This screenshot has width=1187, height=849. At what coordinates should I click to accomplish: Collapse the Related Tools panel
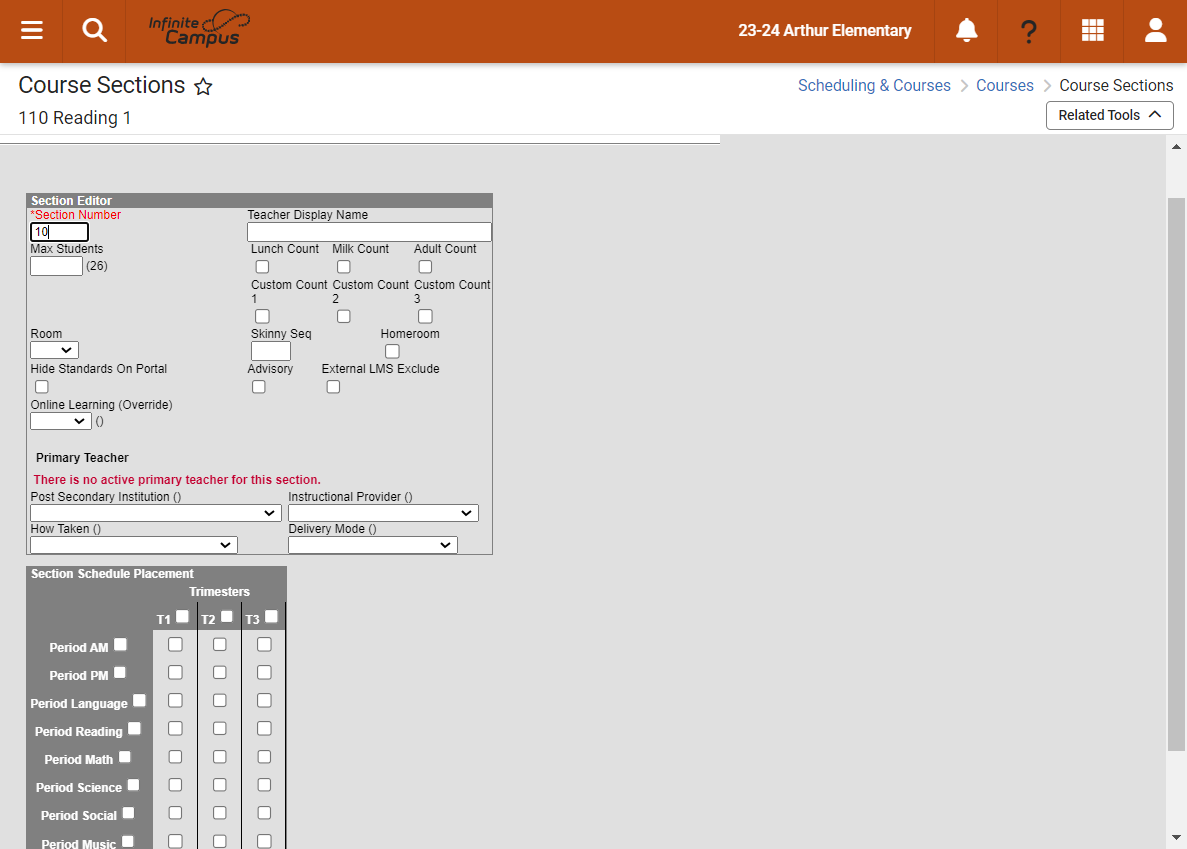(1110, 115)
